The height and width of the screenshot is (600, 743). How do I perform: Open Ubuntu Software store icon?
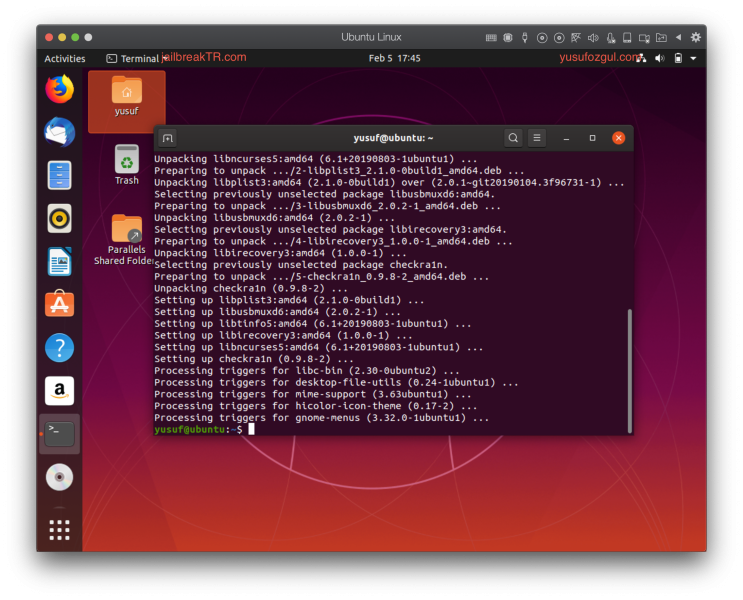[x=59, y=304]
